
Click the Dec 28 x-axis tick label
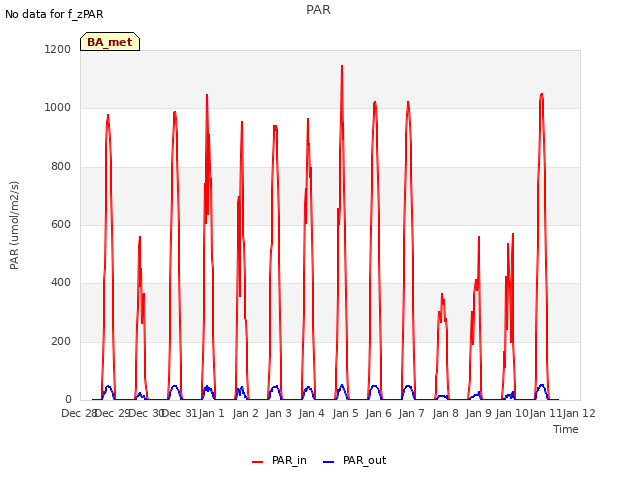79,413
